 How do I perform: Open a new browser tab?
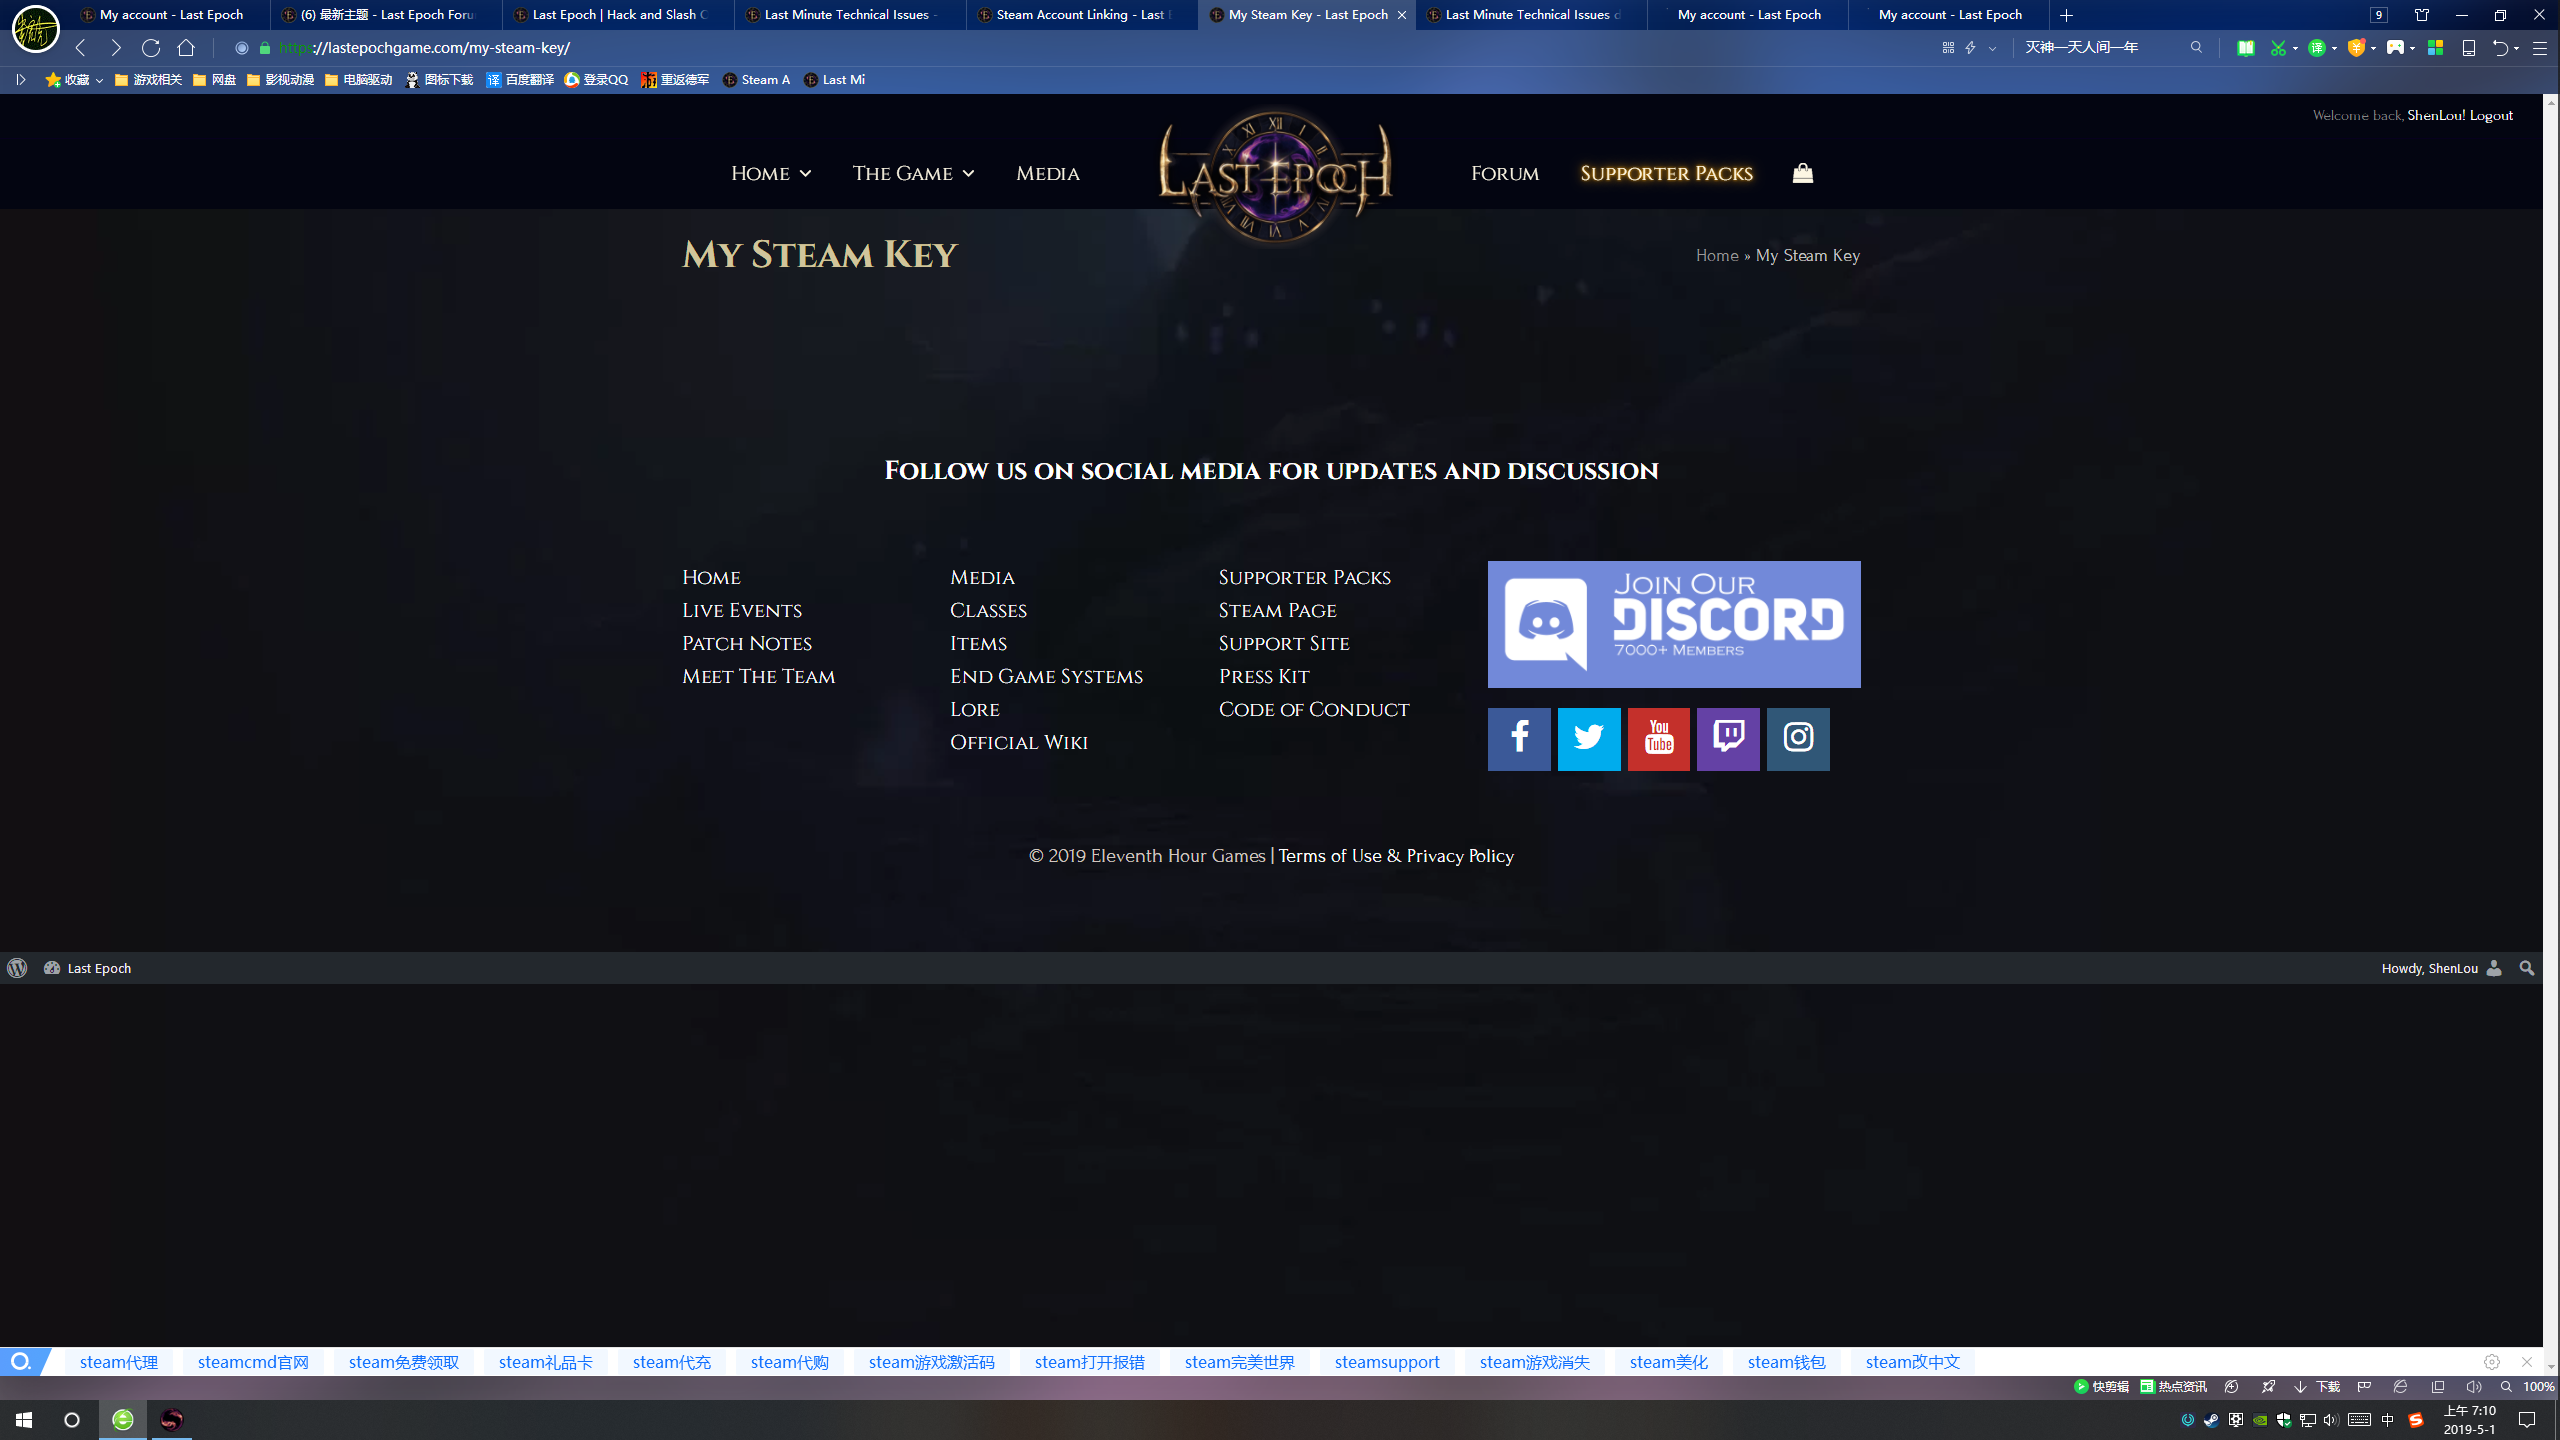(2067, 15)
